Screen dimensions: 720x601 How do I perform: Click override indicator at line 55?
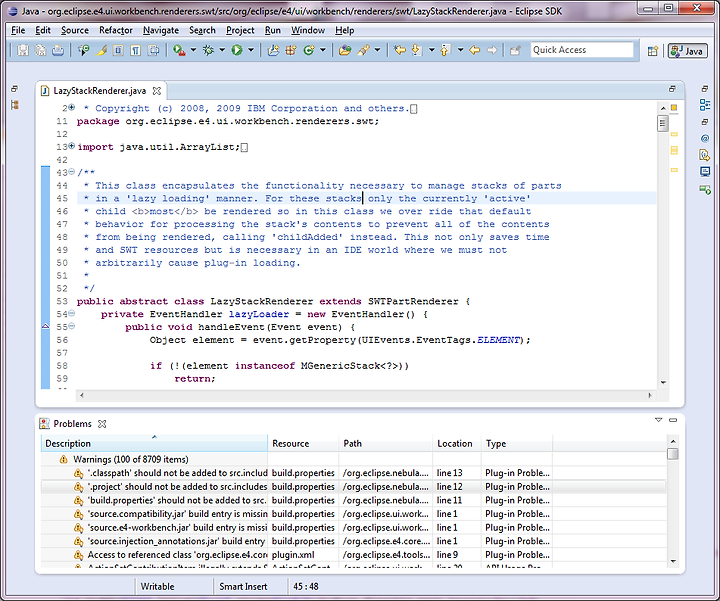[x=45, y=326]
